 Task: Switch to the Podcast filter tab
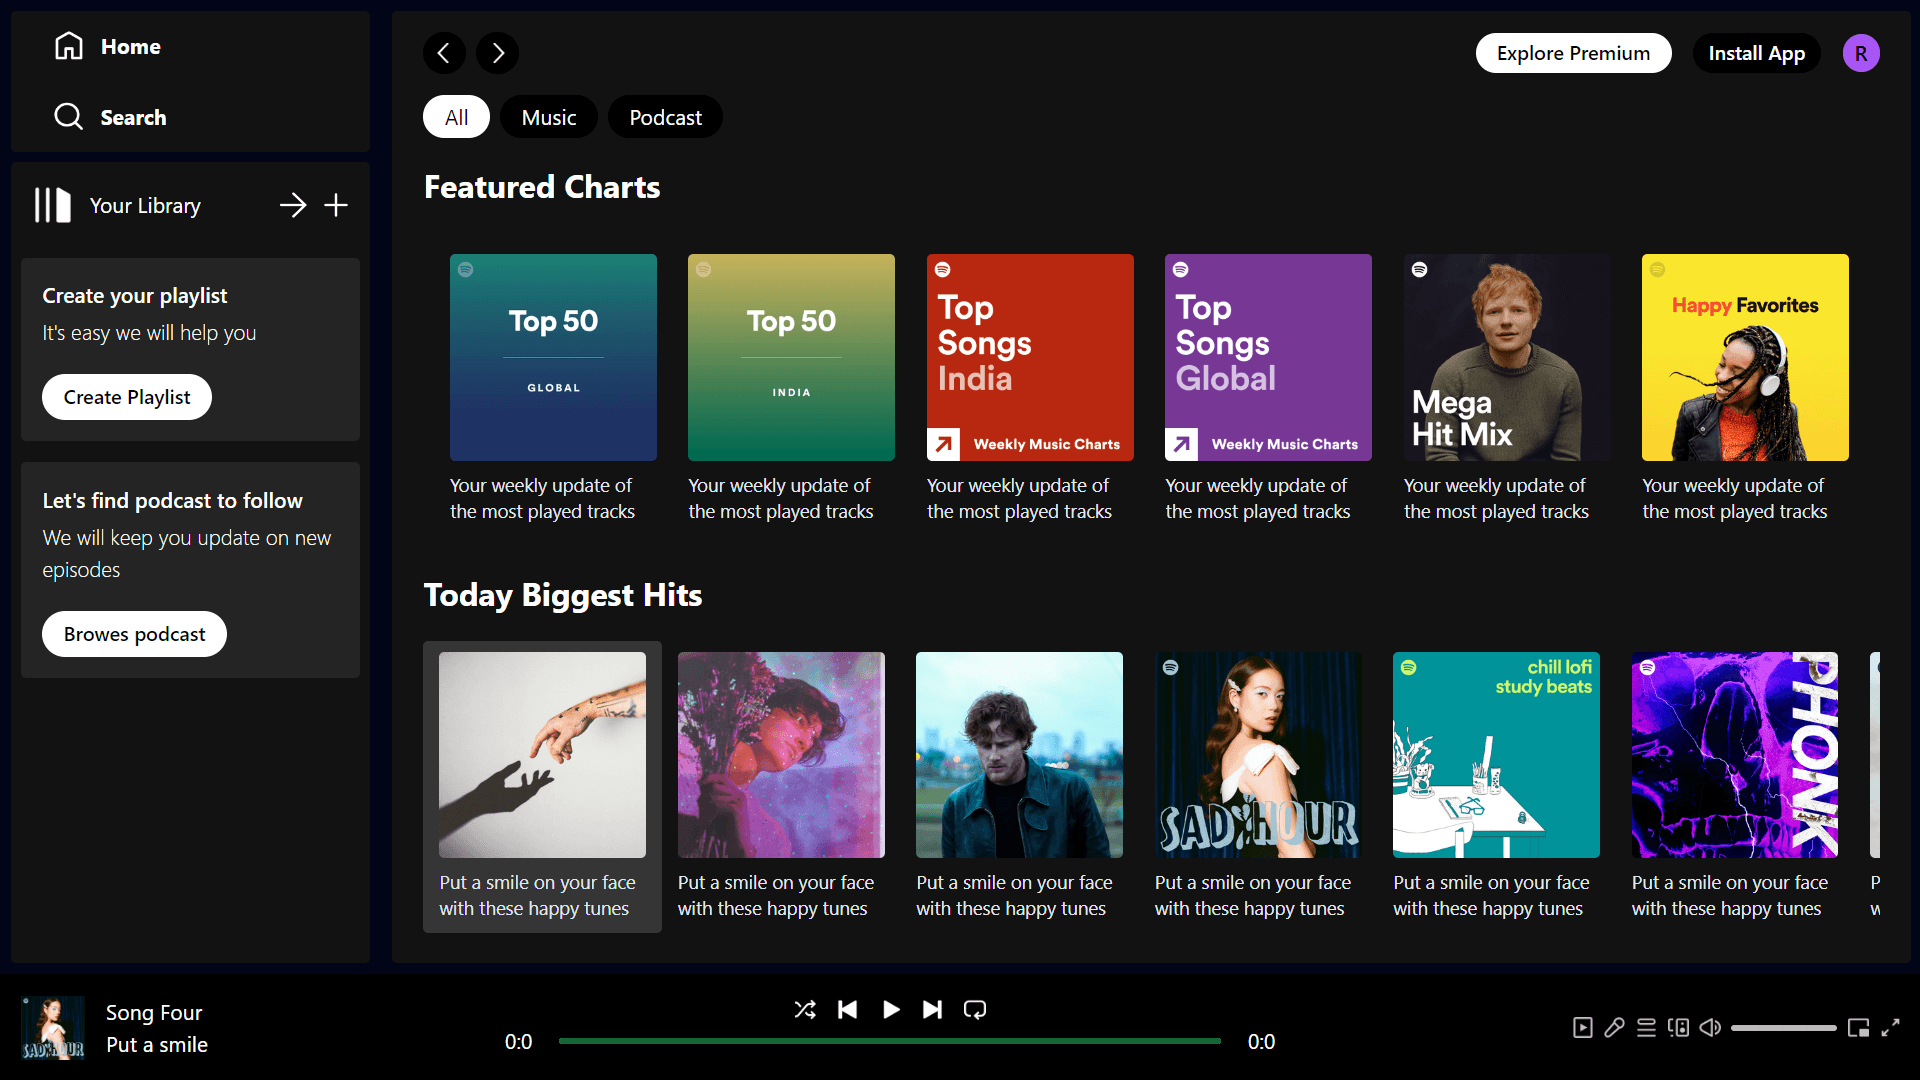(665, 117)
